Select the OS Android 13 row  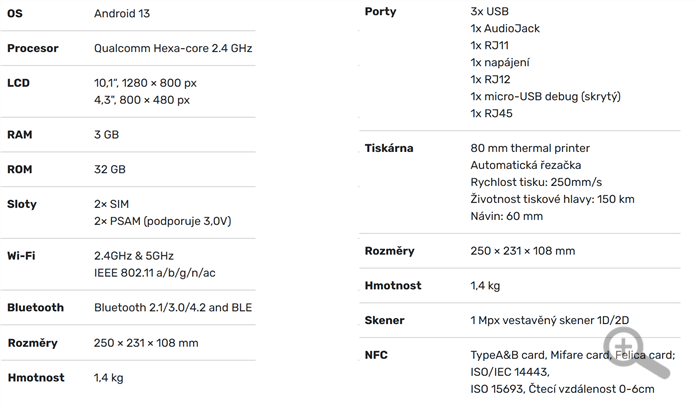click(128, 14)
